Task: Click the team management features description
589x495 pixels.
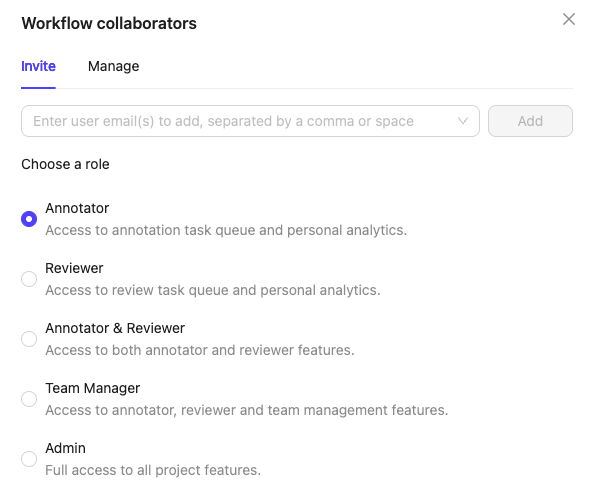Action: pyautogui.click(x=247, y=410)
